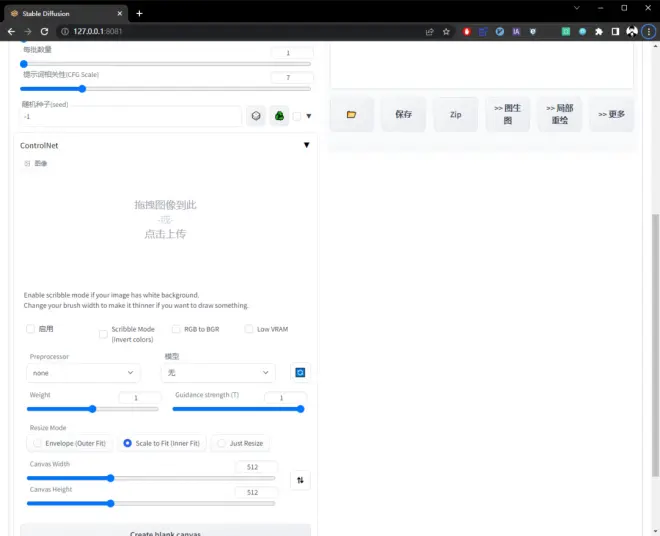Open the browser extensions puzzle icon
The image size is (660, 536).
(x=599, y=31)
